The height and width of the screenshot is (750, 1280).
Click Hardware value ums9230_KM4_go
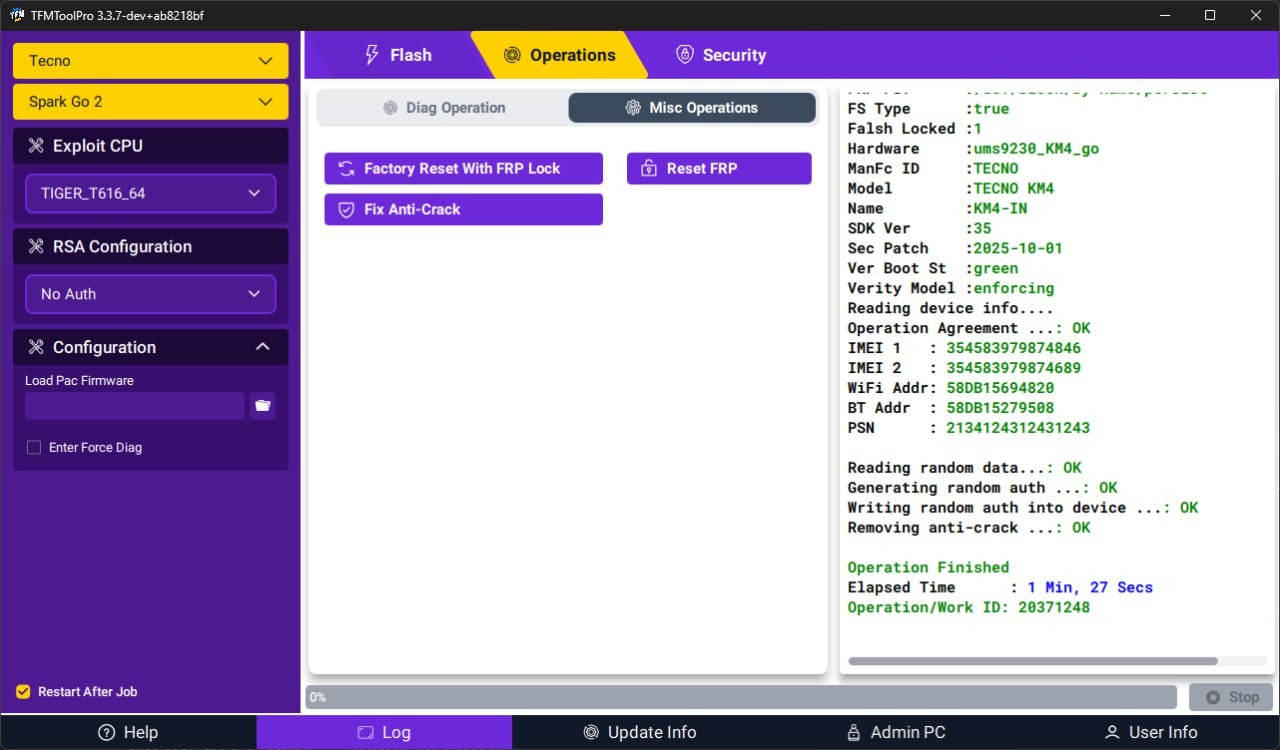coord(1036,148)
